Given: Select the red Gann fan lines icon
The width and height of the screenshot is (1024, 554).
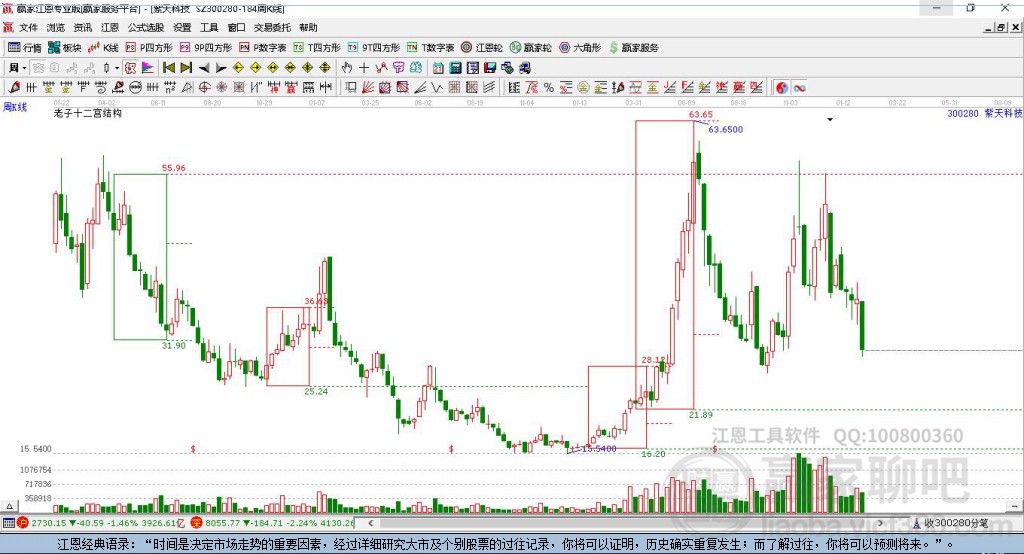Looking at the screenshot, I should pyautogui.click(x=367, y=88).
